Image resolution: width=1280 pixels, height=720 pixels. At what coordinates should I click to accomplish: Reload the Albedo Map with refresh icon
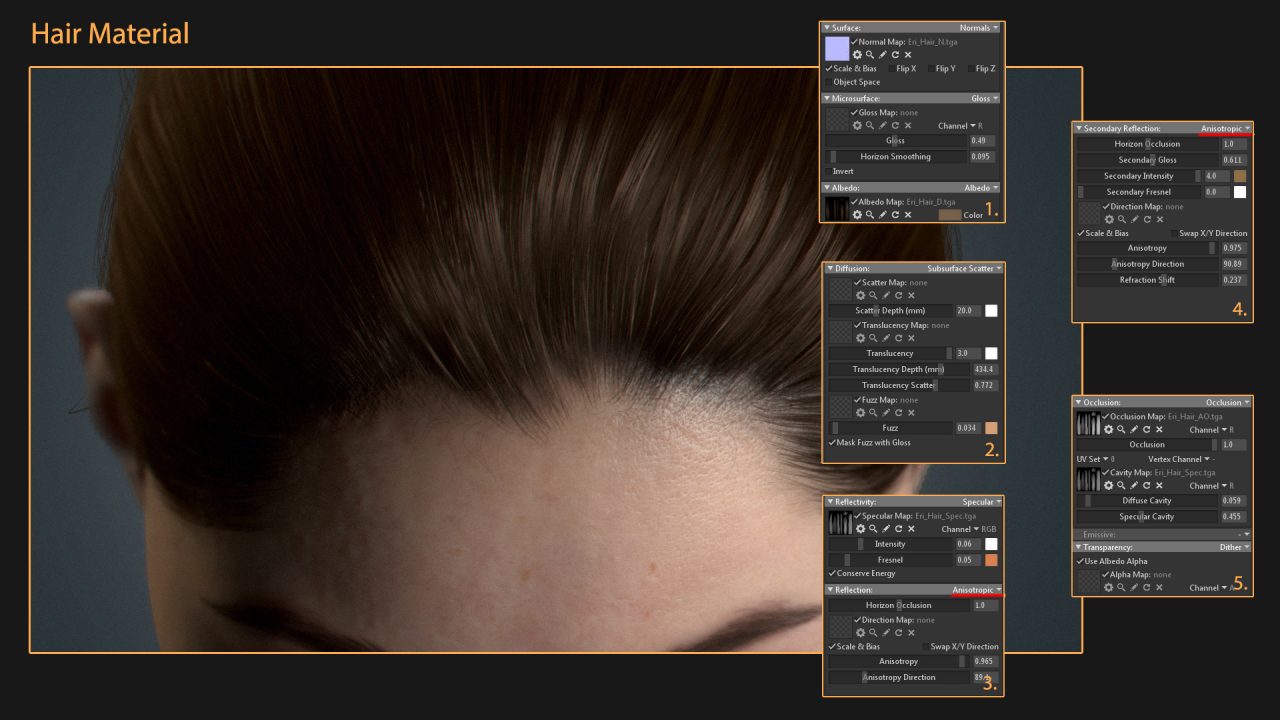(x=896, y=213)
